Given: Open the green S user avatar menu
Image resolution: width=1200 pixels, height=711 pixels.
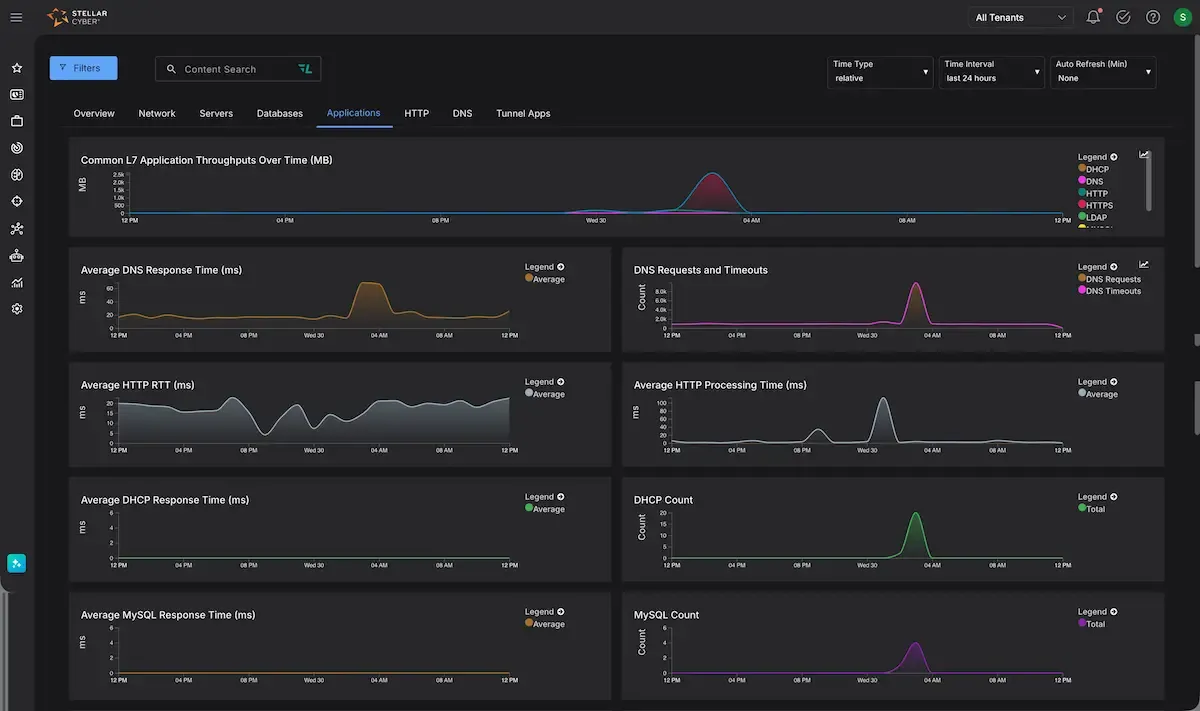Looking at the screenshot, I should tap(1183, 17).
